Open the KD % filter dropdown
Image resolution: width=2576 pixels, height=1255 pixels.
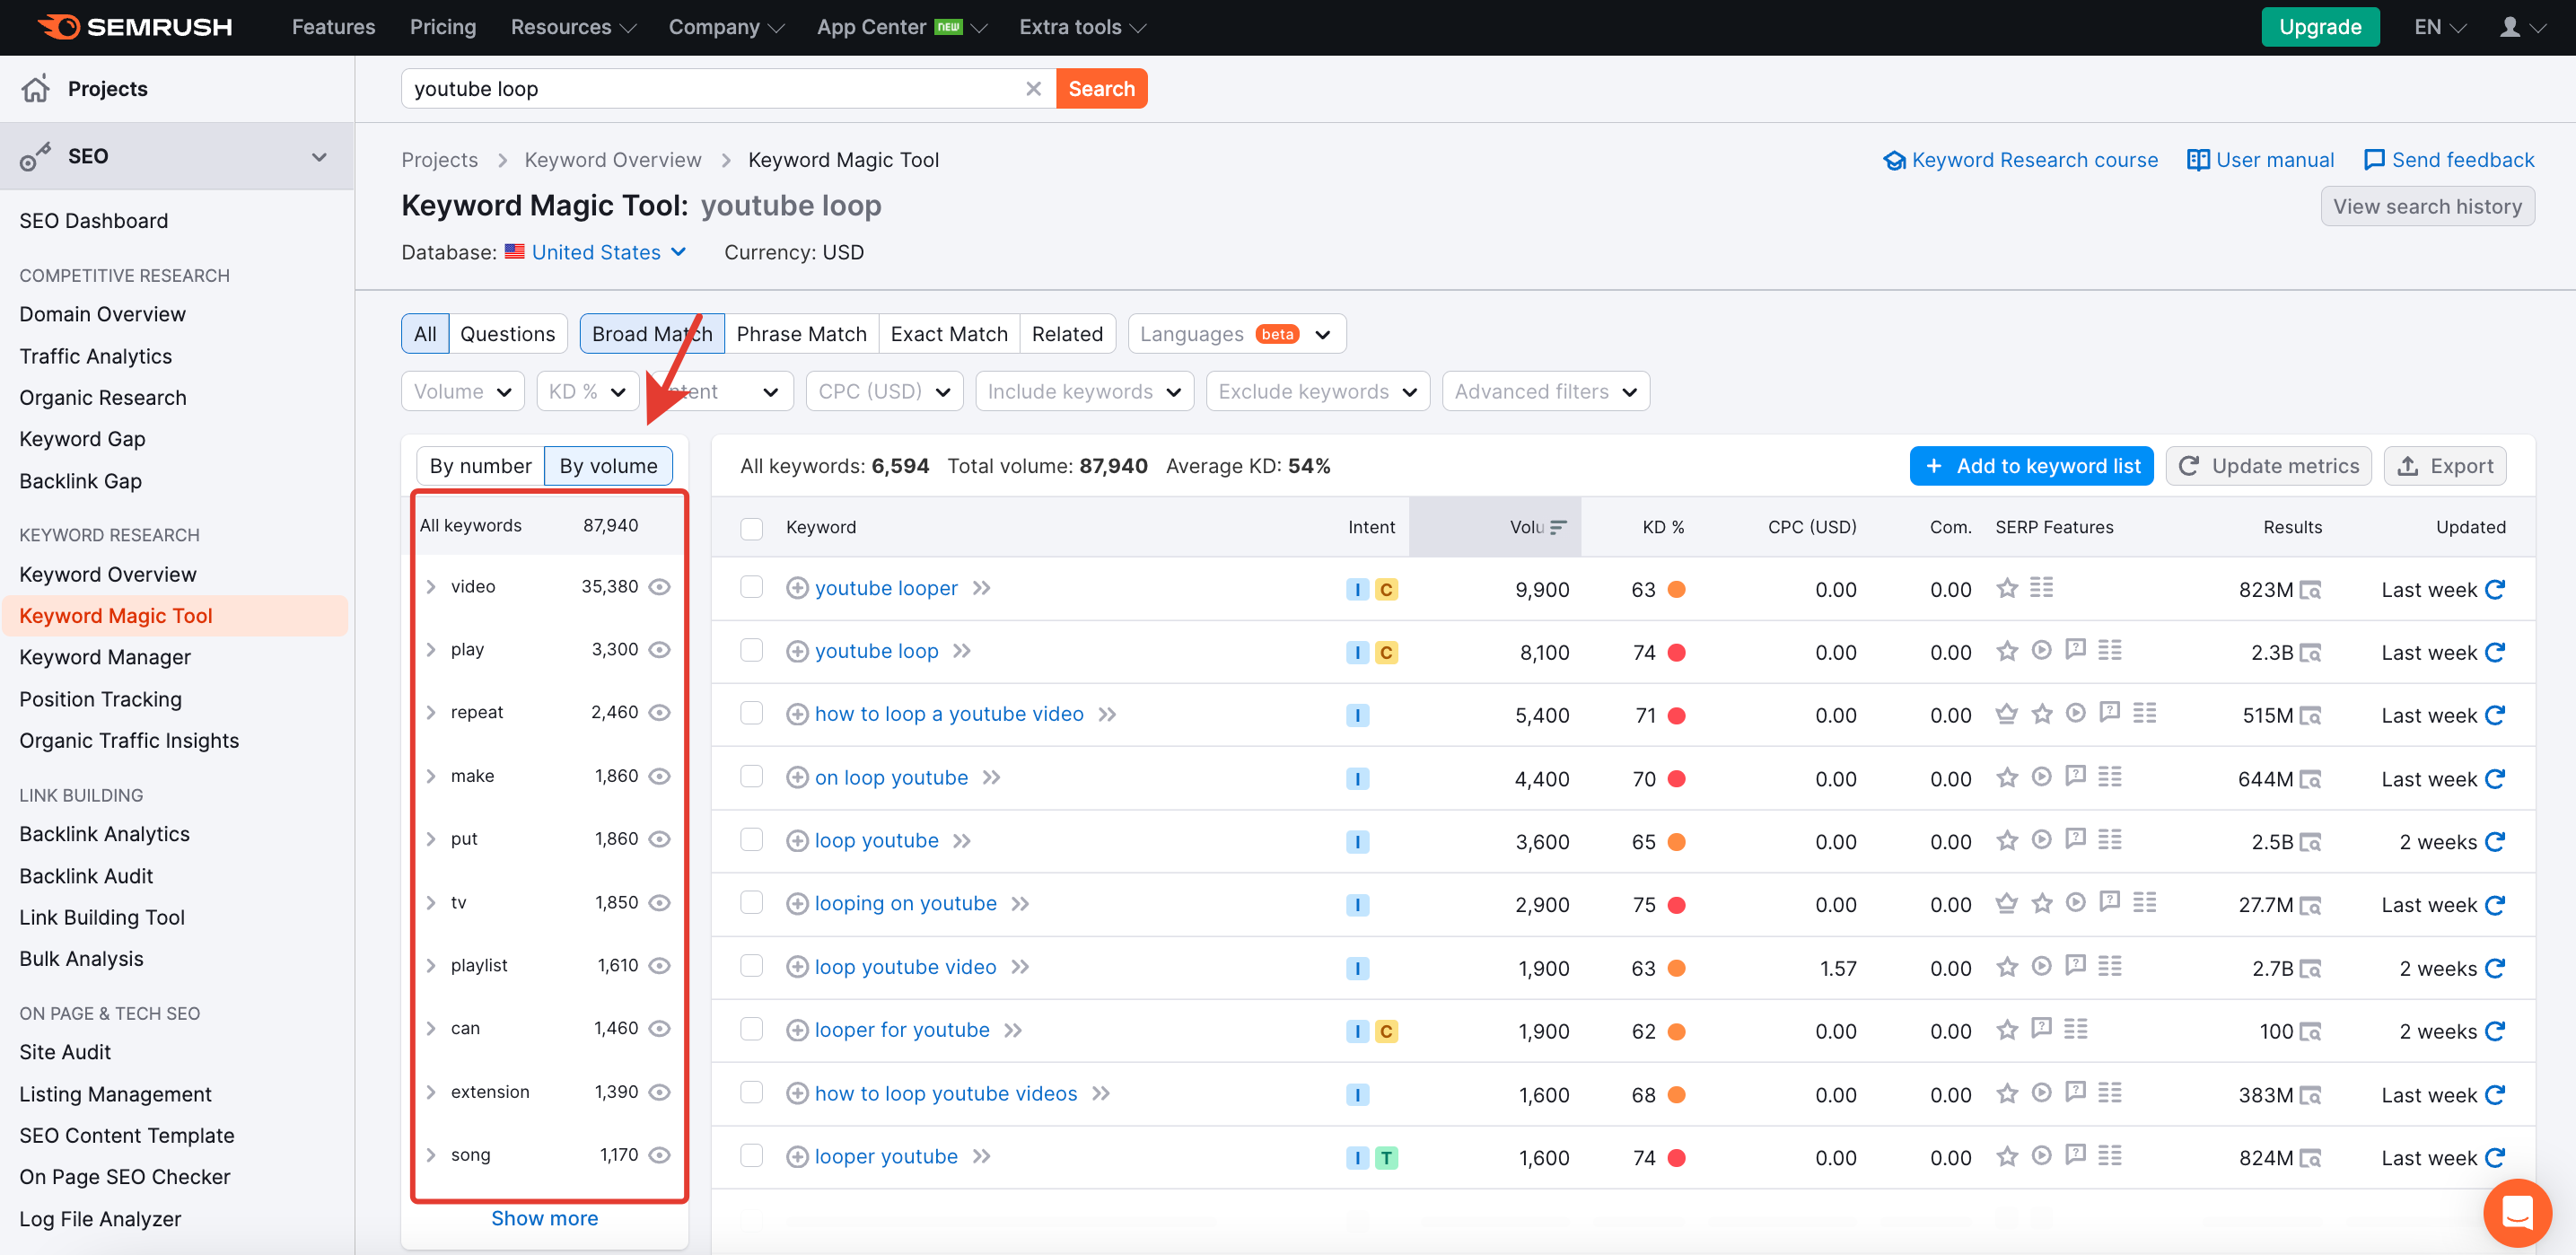[587, 392]
